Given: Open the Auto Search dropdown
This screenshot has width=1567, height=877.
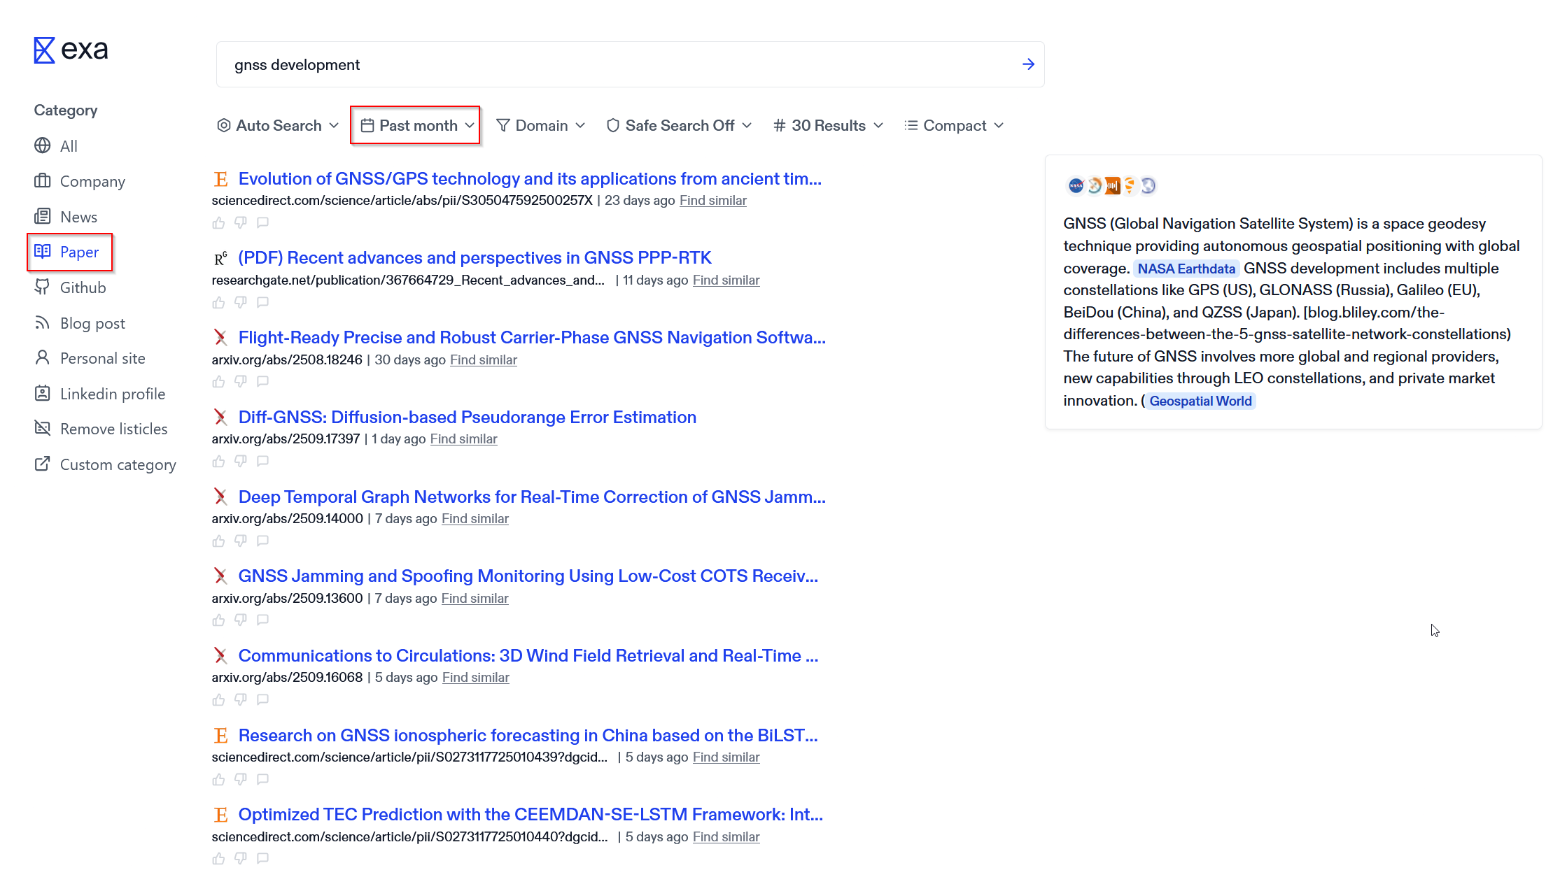Looking at the screenshot, I should [277, 125].
